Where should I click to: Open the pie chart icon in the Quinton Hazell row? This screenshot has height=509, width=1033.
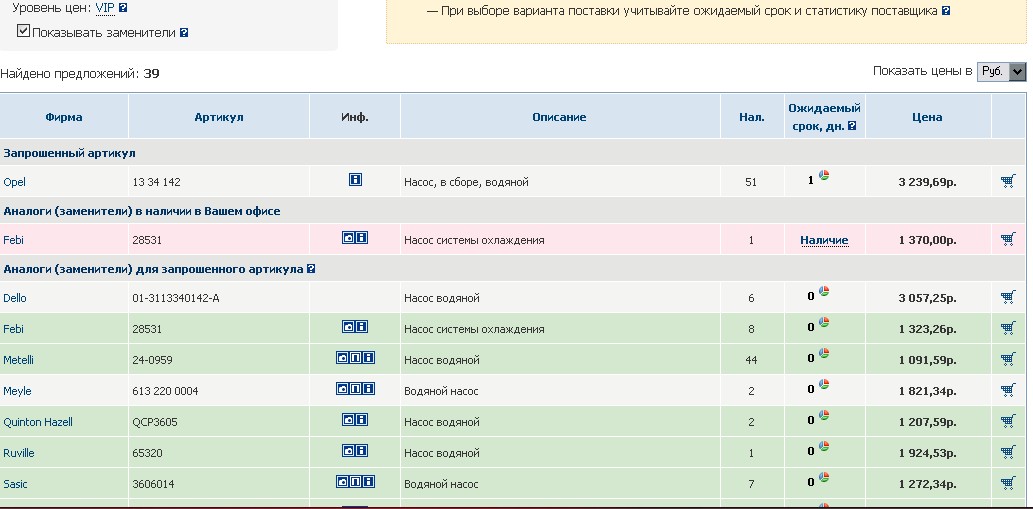click(x=824, y=415)
